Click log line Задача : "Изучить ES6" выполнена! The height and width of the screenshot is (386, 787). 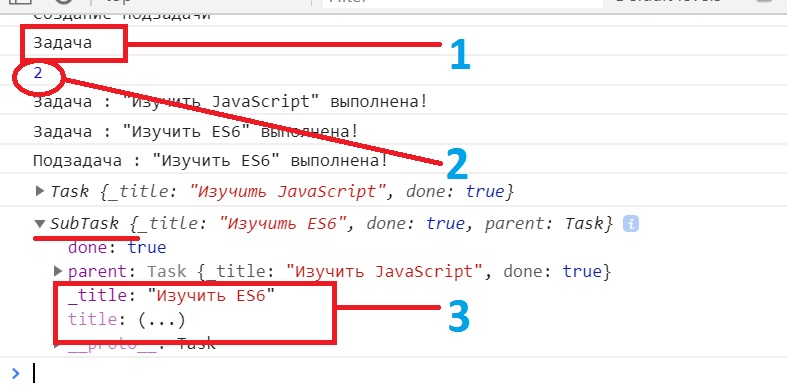click(x=196, y=132)
